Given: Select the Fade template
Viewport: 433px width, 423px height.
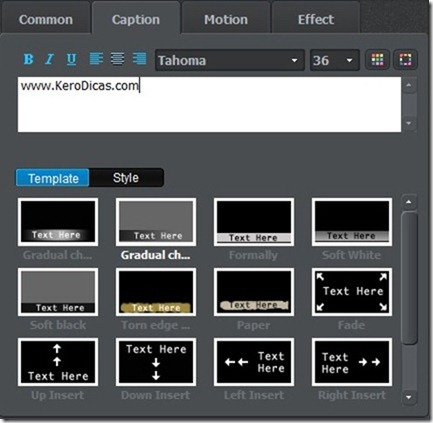Looking at the screenshot, I should (352, 292).
